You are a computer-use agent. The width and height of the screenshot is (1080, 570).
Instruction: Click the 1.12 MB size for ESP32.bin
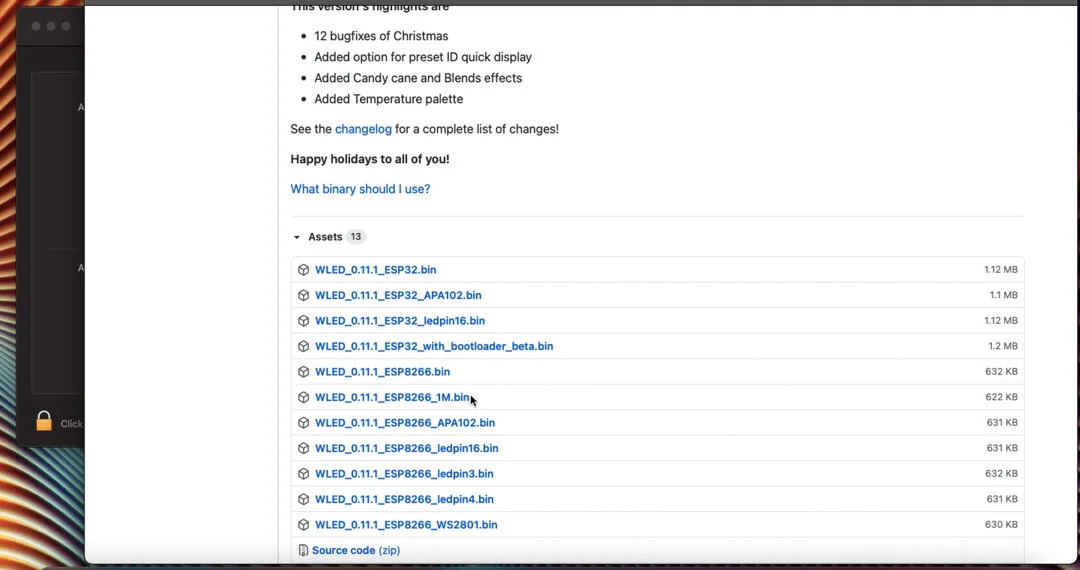coord(1000,270)
